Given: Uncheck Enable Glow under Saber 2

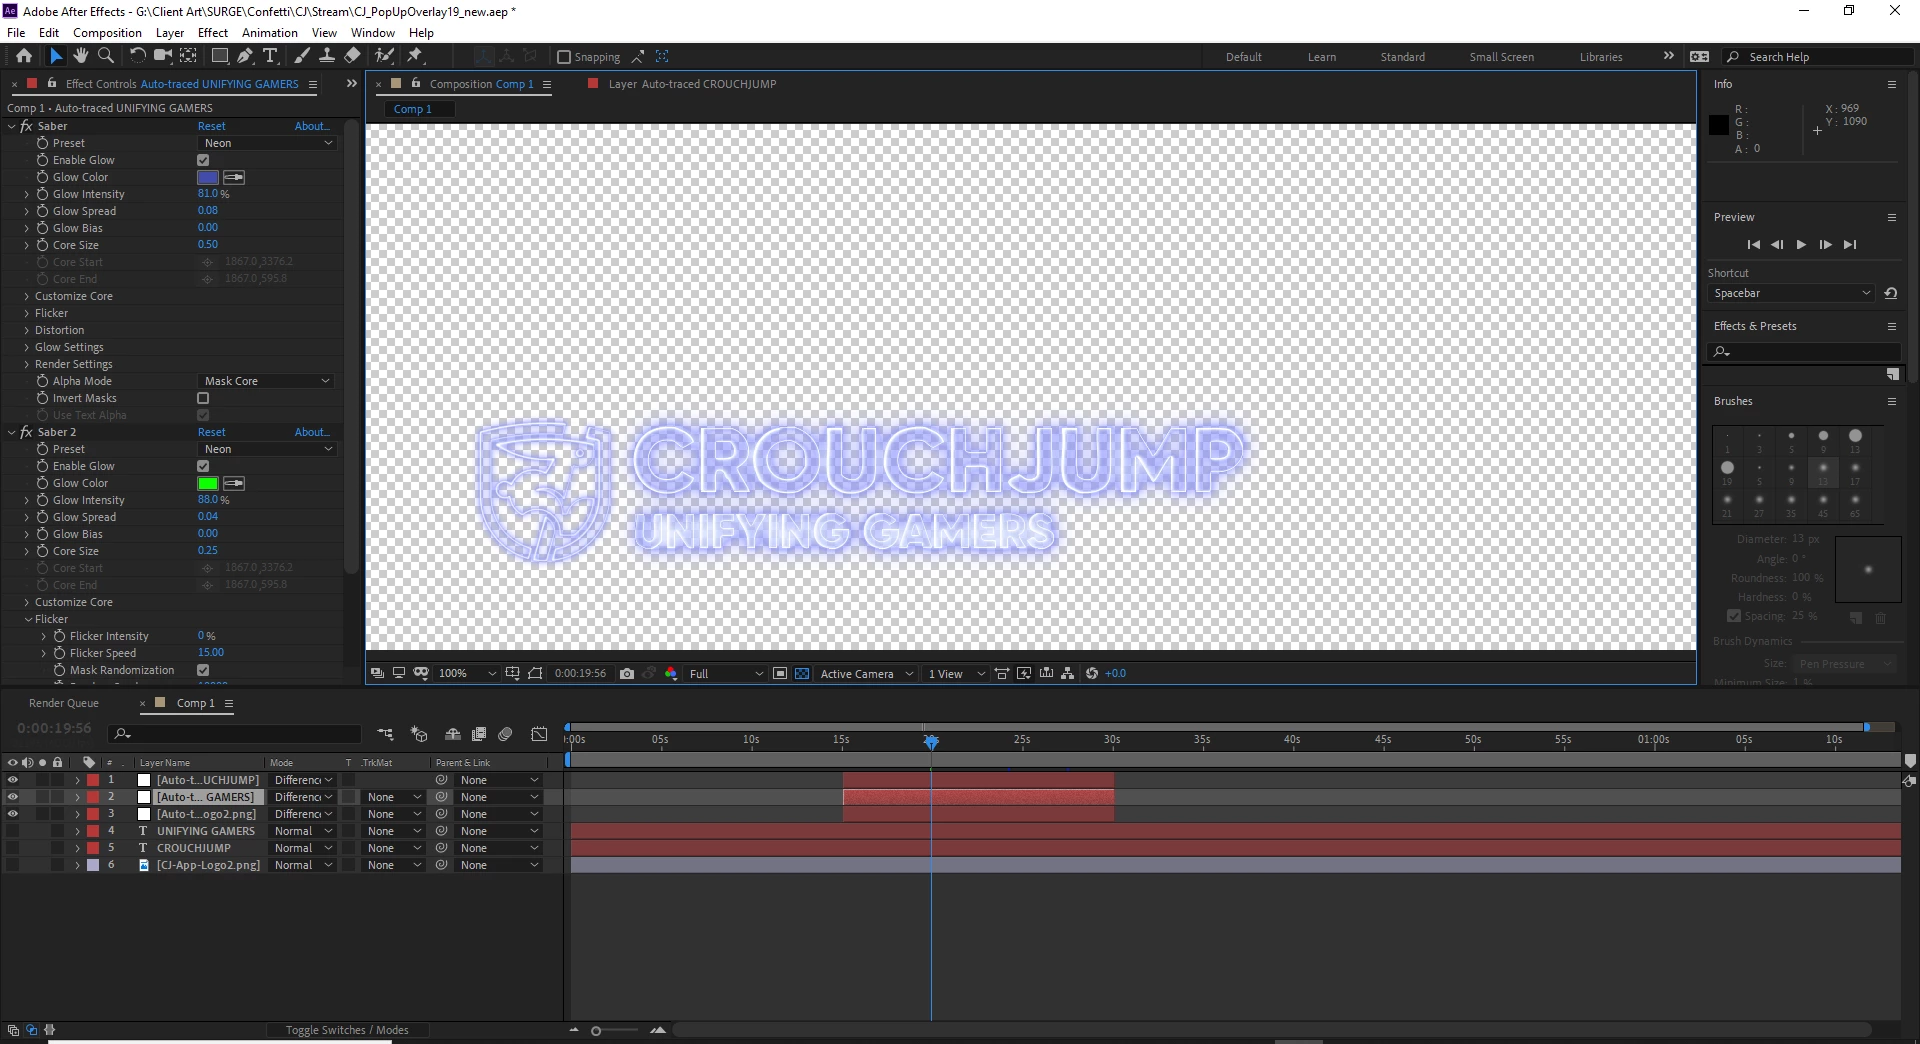Looking at the screenshot, I should [203, 466].
